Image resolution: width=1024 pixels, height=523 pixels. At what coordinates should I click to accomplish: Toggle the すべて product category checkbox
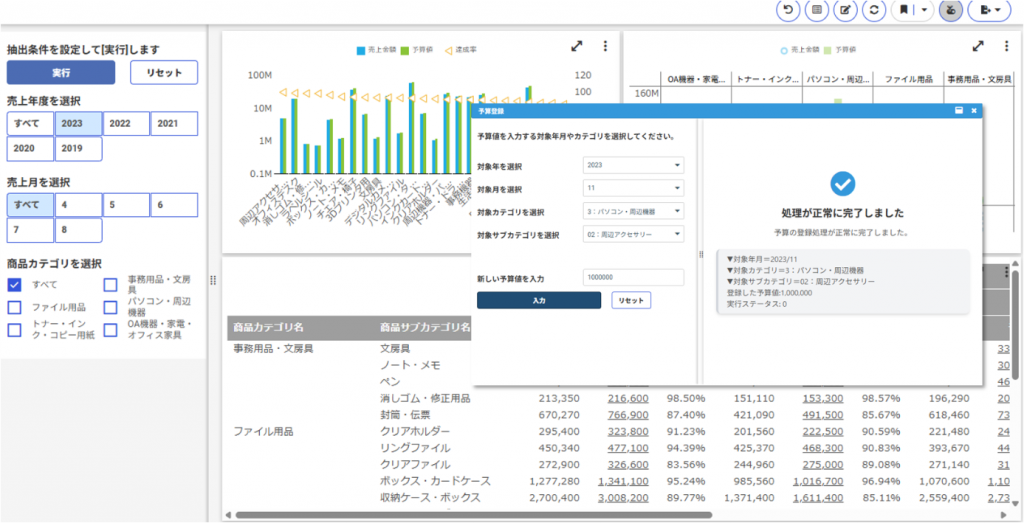coord(15,285)
